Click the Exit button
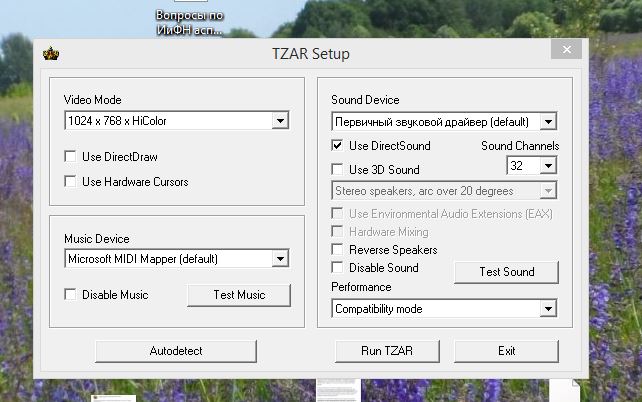The image size is (642, 402). coord(506,351)
